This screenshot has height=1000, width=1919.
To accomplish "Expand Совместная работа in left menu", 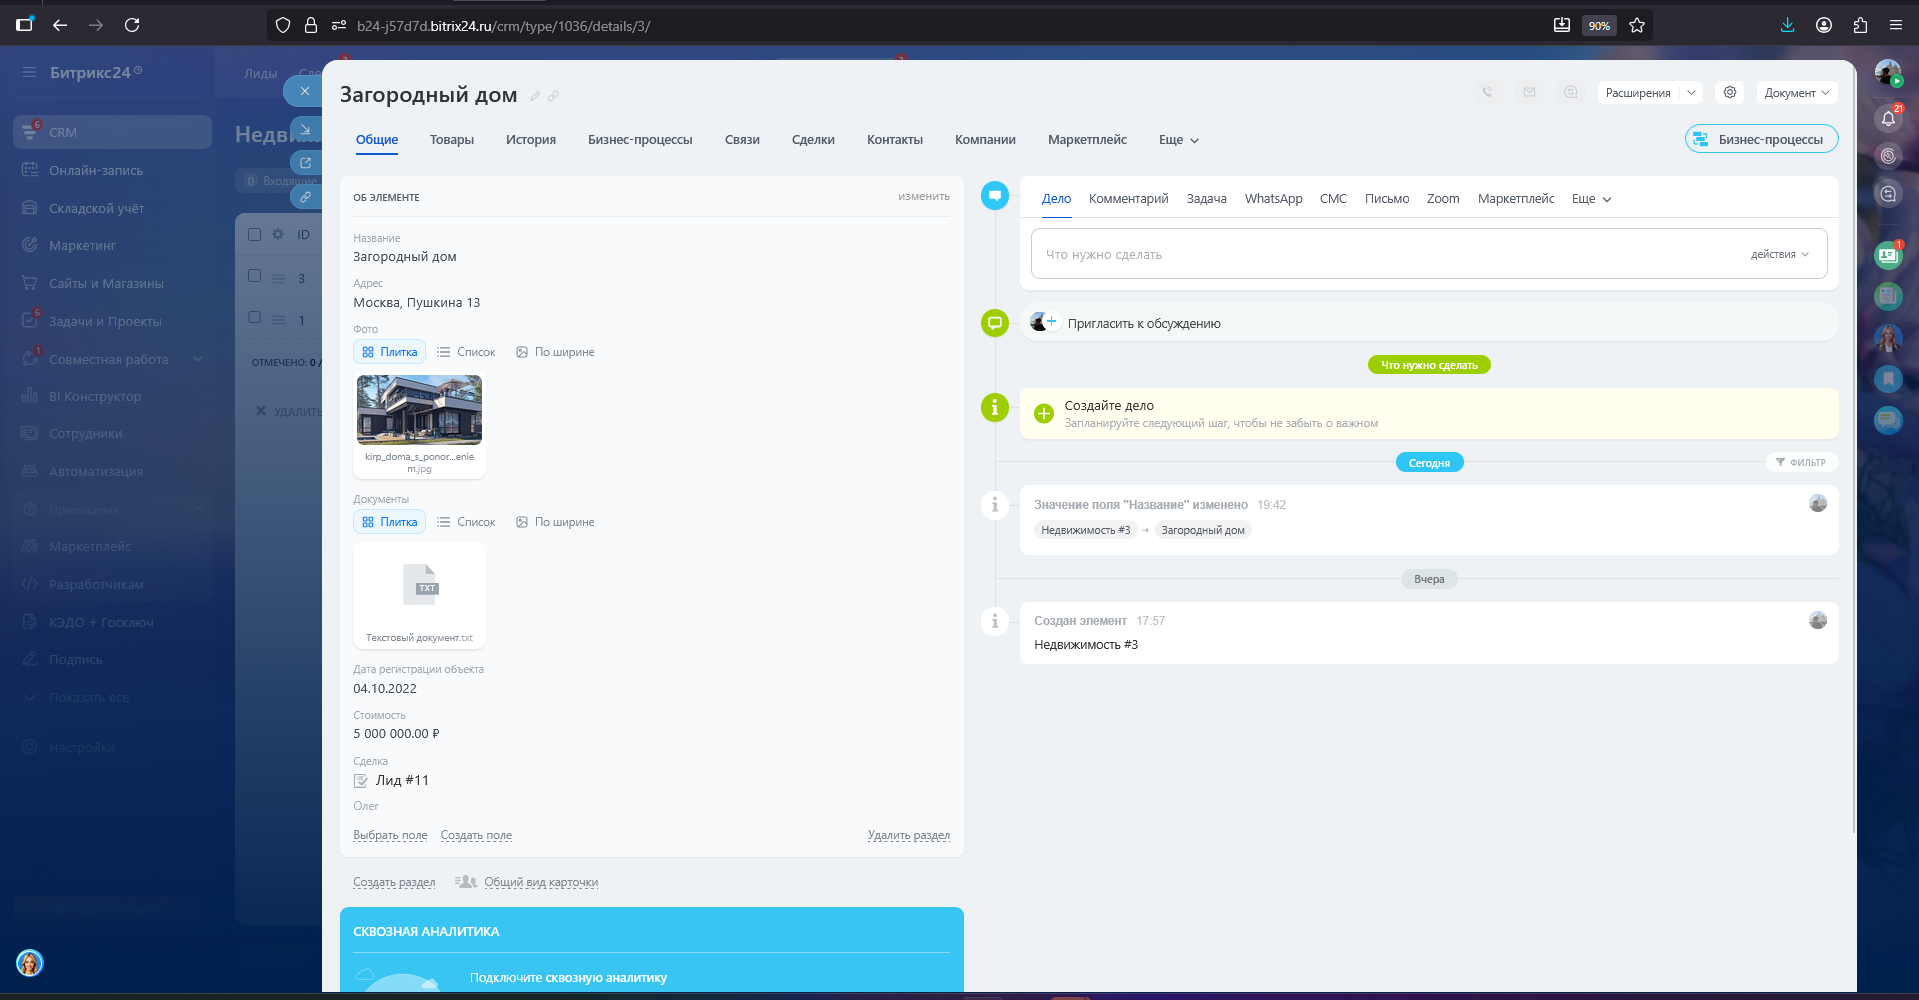I will 198,359.
